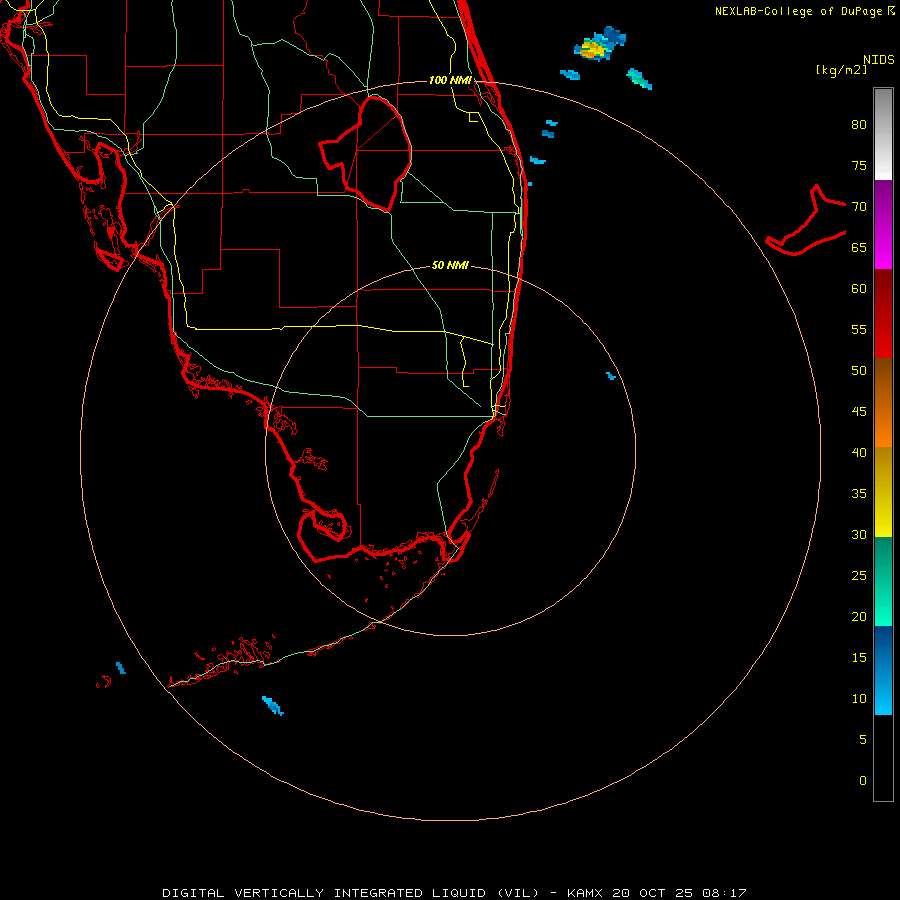Click the 08:17 time stamp
900x900 pixels.
pos(724,893)
